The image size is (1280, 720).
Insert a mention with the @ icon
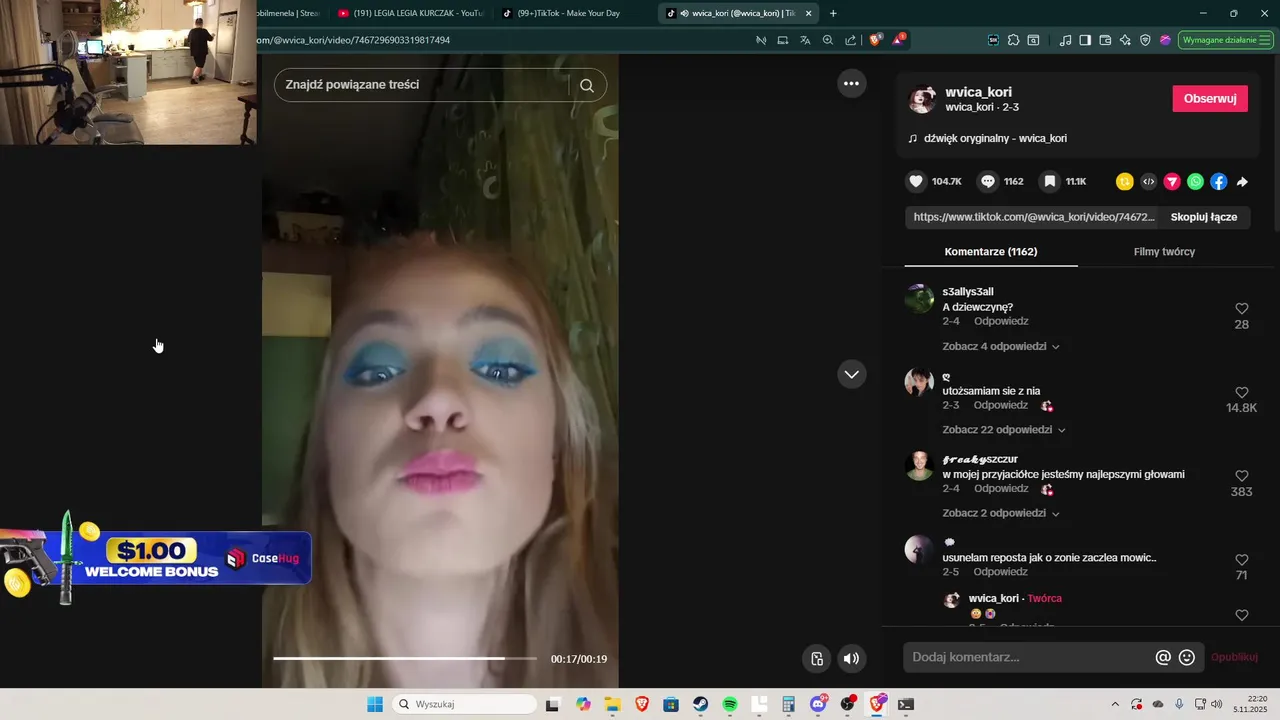pos(1163,657)
